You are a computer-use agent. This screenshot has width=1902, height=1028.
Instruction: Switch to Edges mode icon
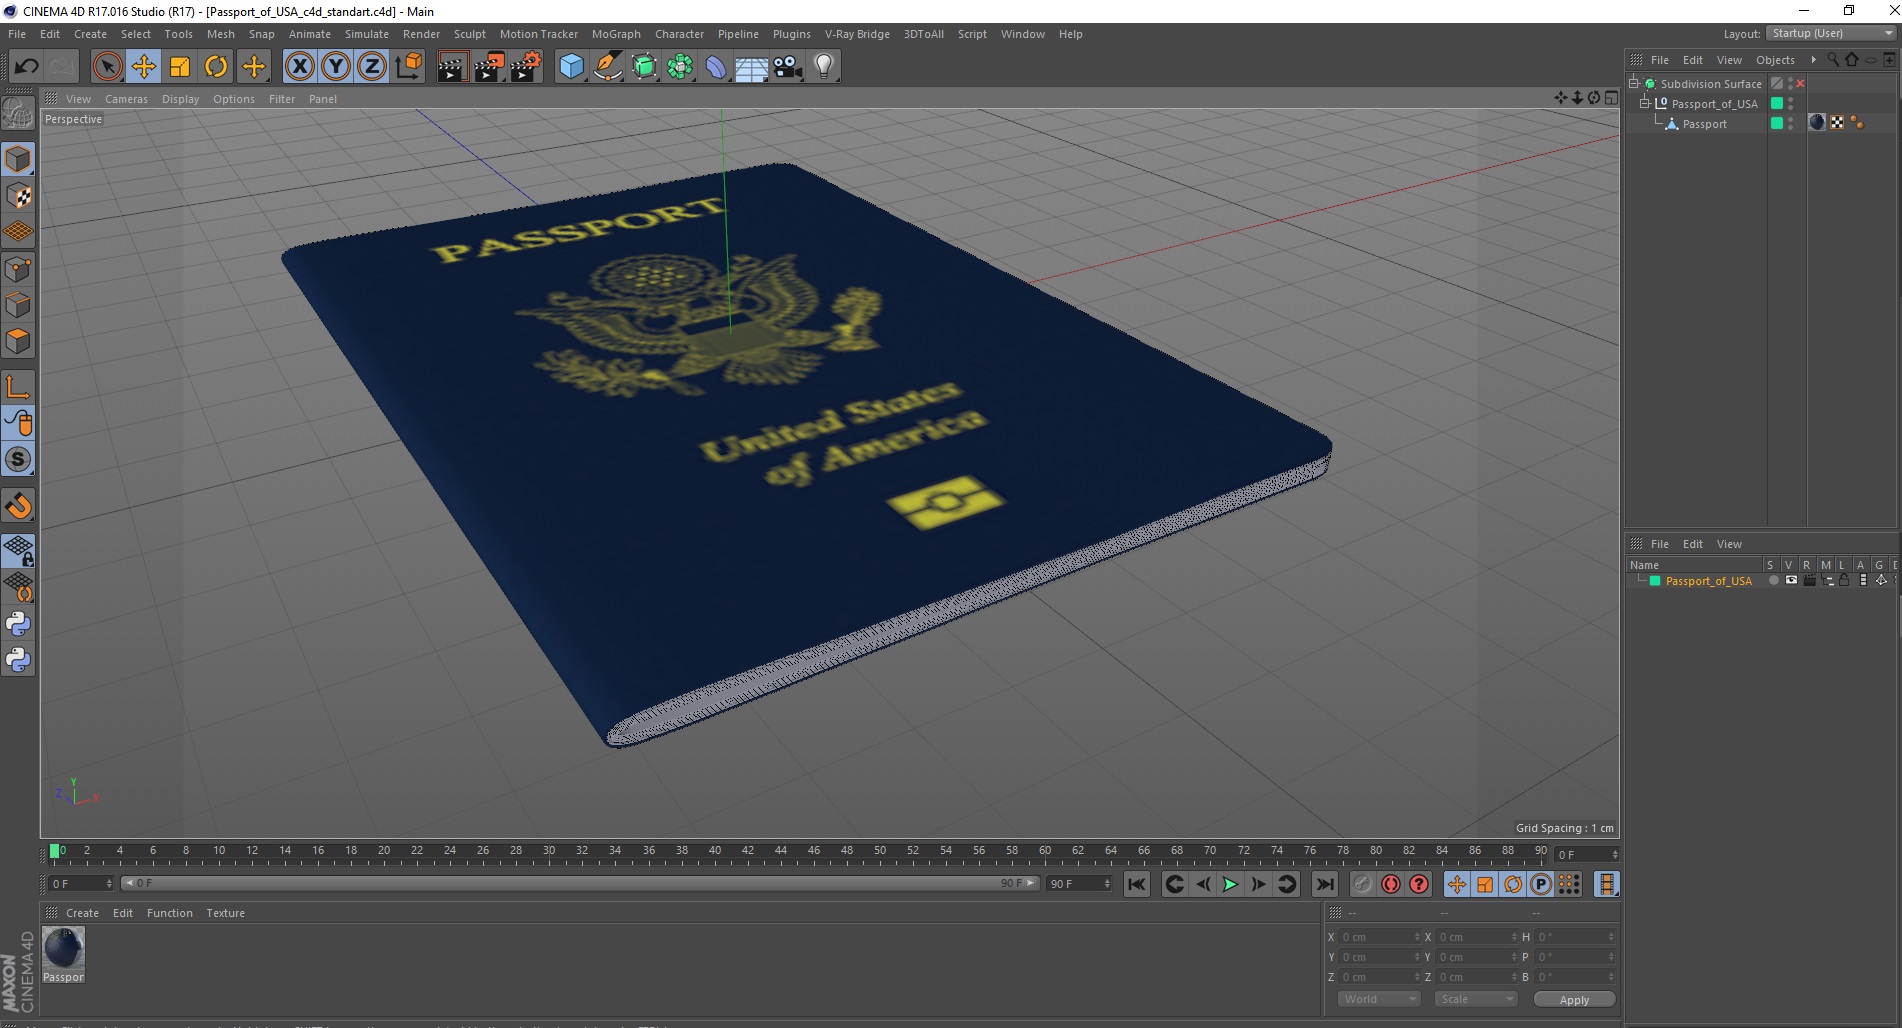[18, 305]
